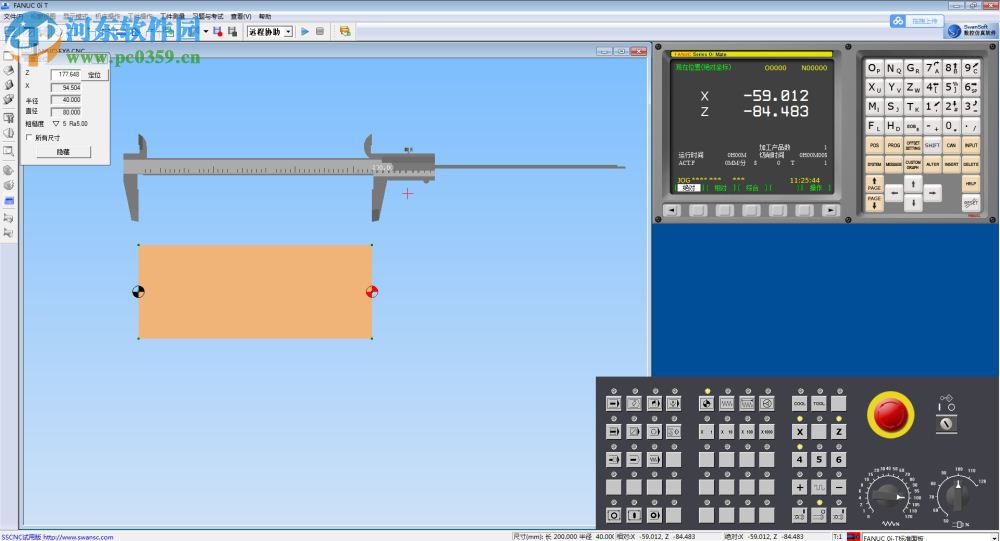Click the cursor up arrow key
Image resolution: width=1000 pixels, height=541 pixels.
913,184
